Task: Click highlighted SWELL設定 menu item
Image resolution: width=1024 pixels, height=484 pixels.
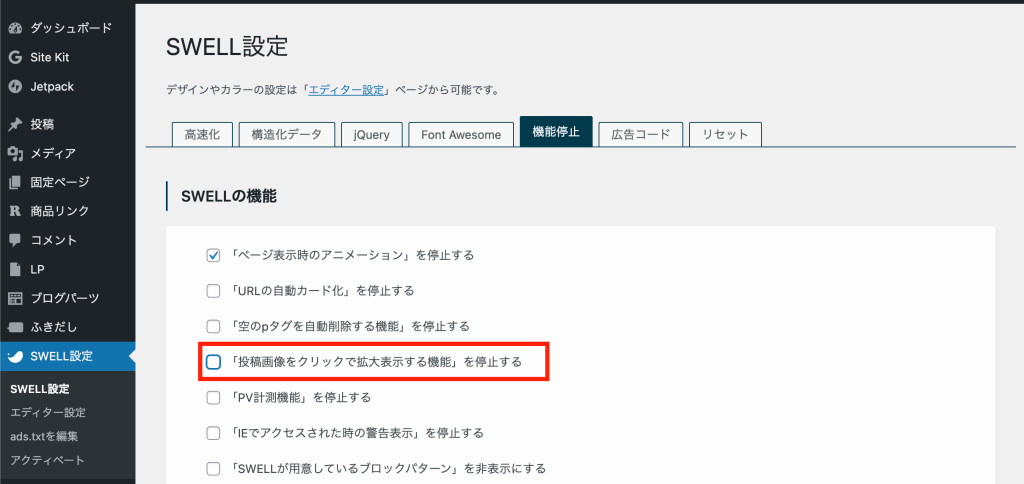Action: [x=68, y=356]
